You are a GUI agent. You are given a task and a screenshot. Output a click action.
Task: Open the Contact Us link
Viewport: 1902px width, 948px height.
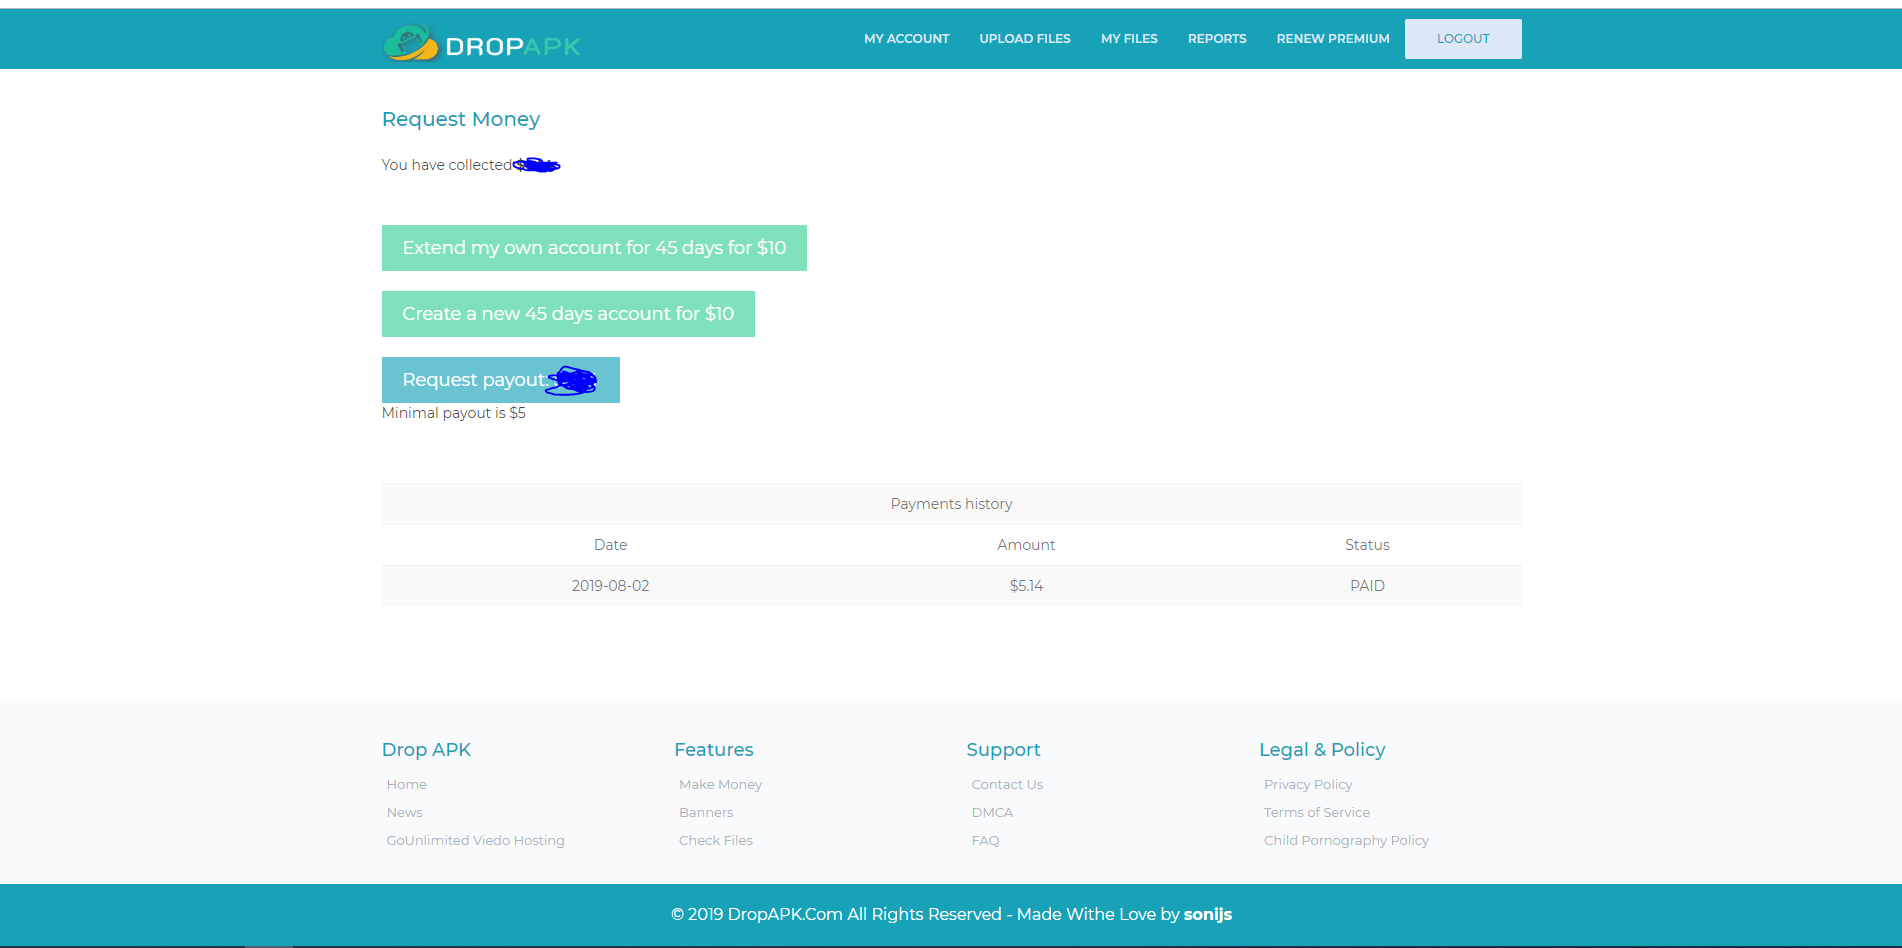1006,785
